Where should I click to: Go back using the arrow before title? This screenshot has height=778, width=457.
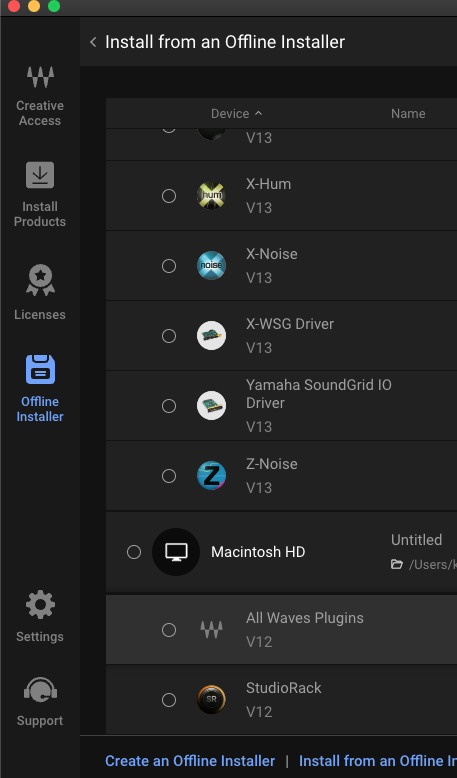[93, 42]
